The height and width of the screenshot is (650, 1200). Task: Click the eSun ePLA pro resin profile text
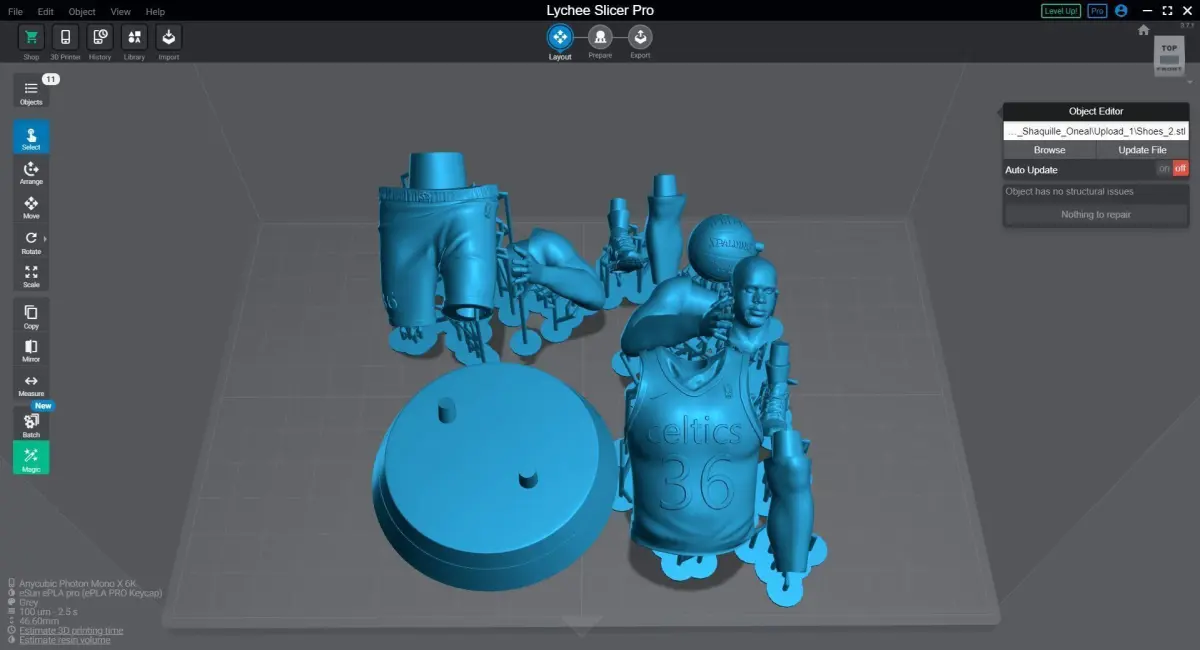point(90,593)
